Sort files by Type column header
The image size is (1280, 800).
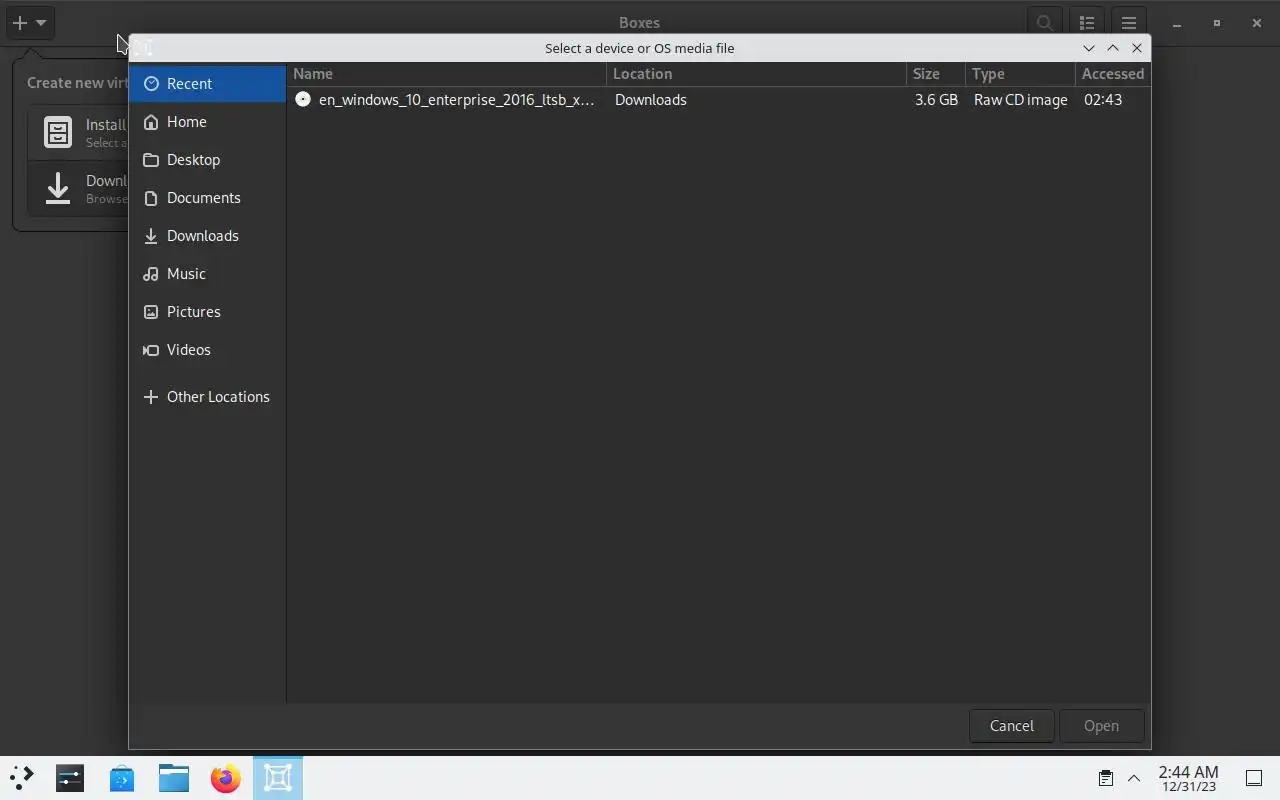[1020, 74]
